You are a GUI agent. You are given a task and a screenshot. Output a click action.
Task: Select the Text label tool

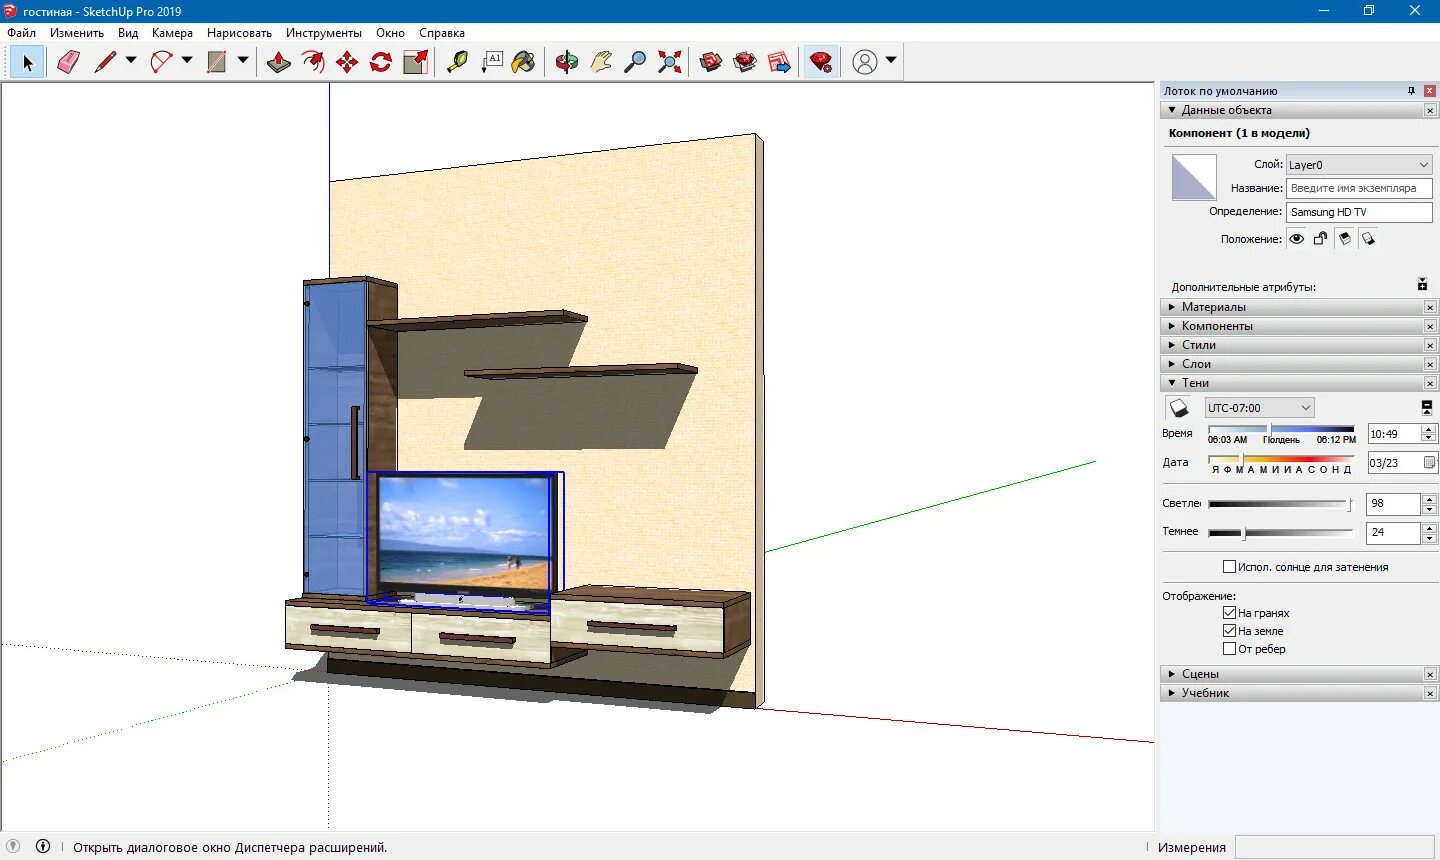point(491,62)
